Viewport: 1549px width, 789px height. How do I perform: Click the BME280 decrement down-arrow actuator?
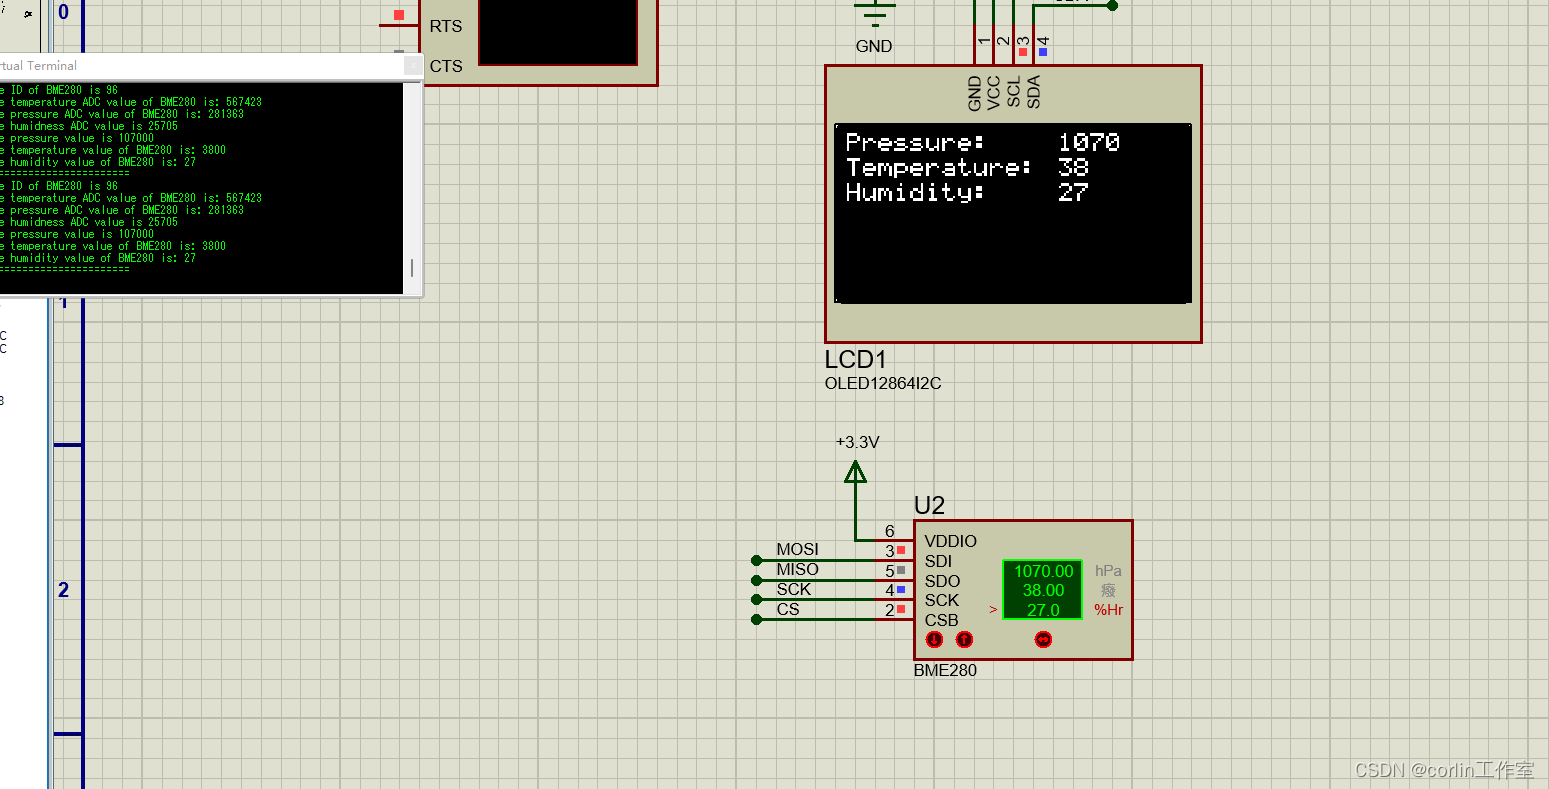[x=933, y=639]
